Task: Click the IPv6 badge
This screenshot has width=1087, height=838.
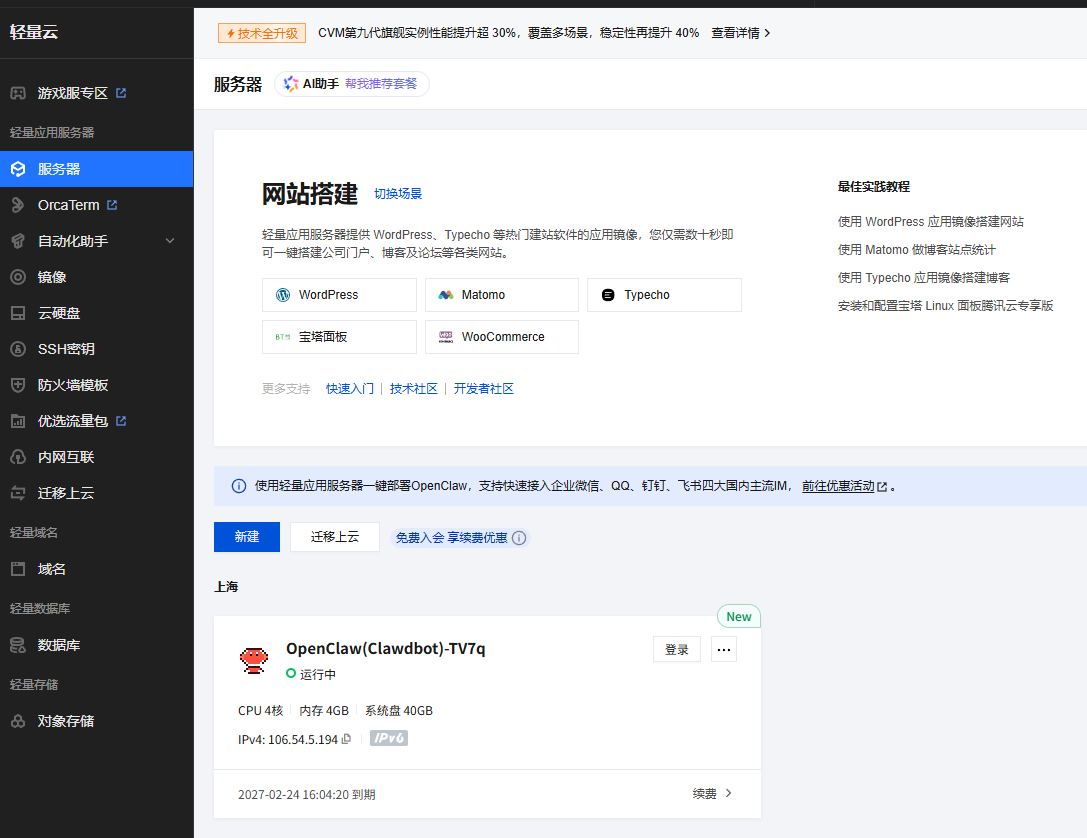Action: (389, 738)
